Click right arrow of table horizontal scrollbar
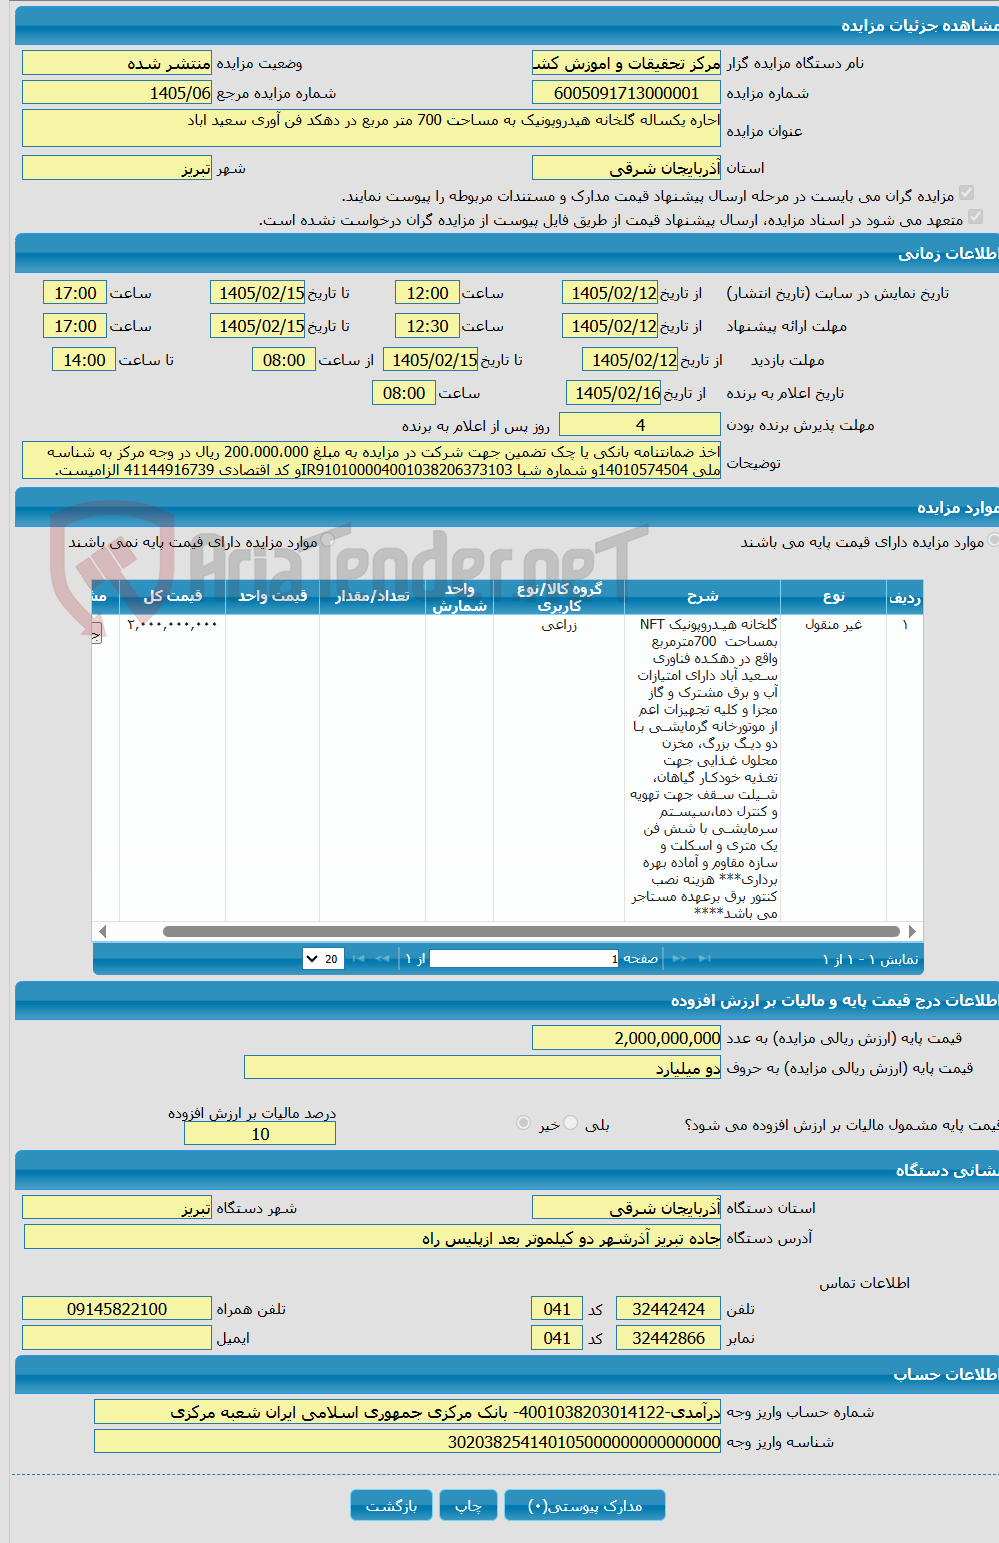Screen dimensions: 999x1543 point(912,931)
